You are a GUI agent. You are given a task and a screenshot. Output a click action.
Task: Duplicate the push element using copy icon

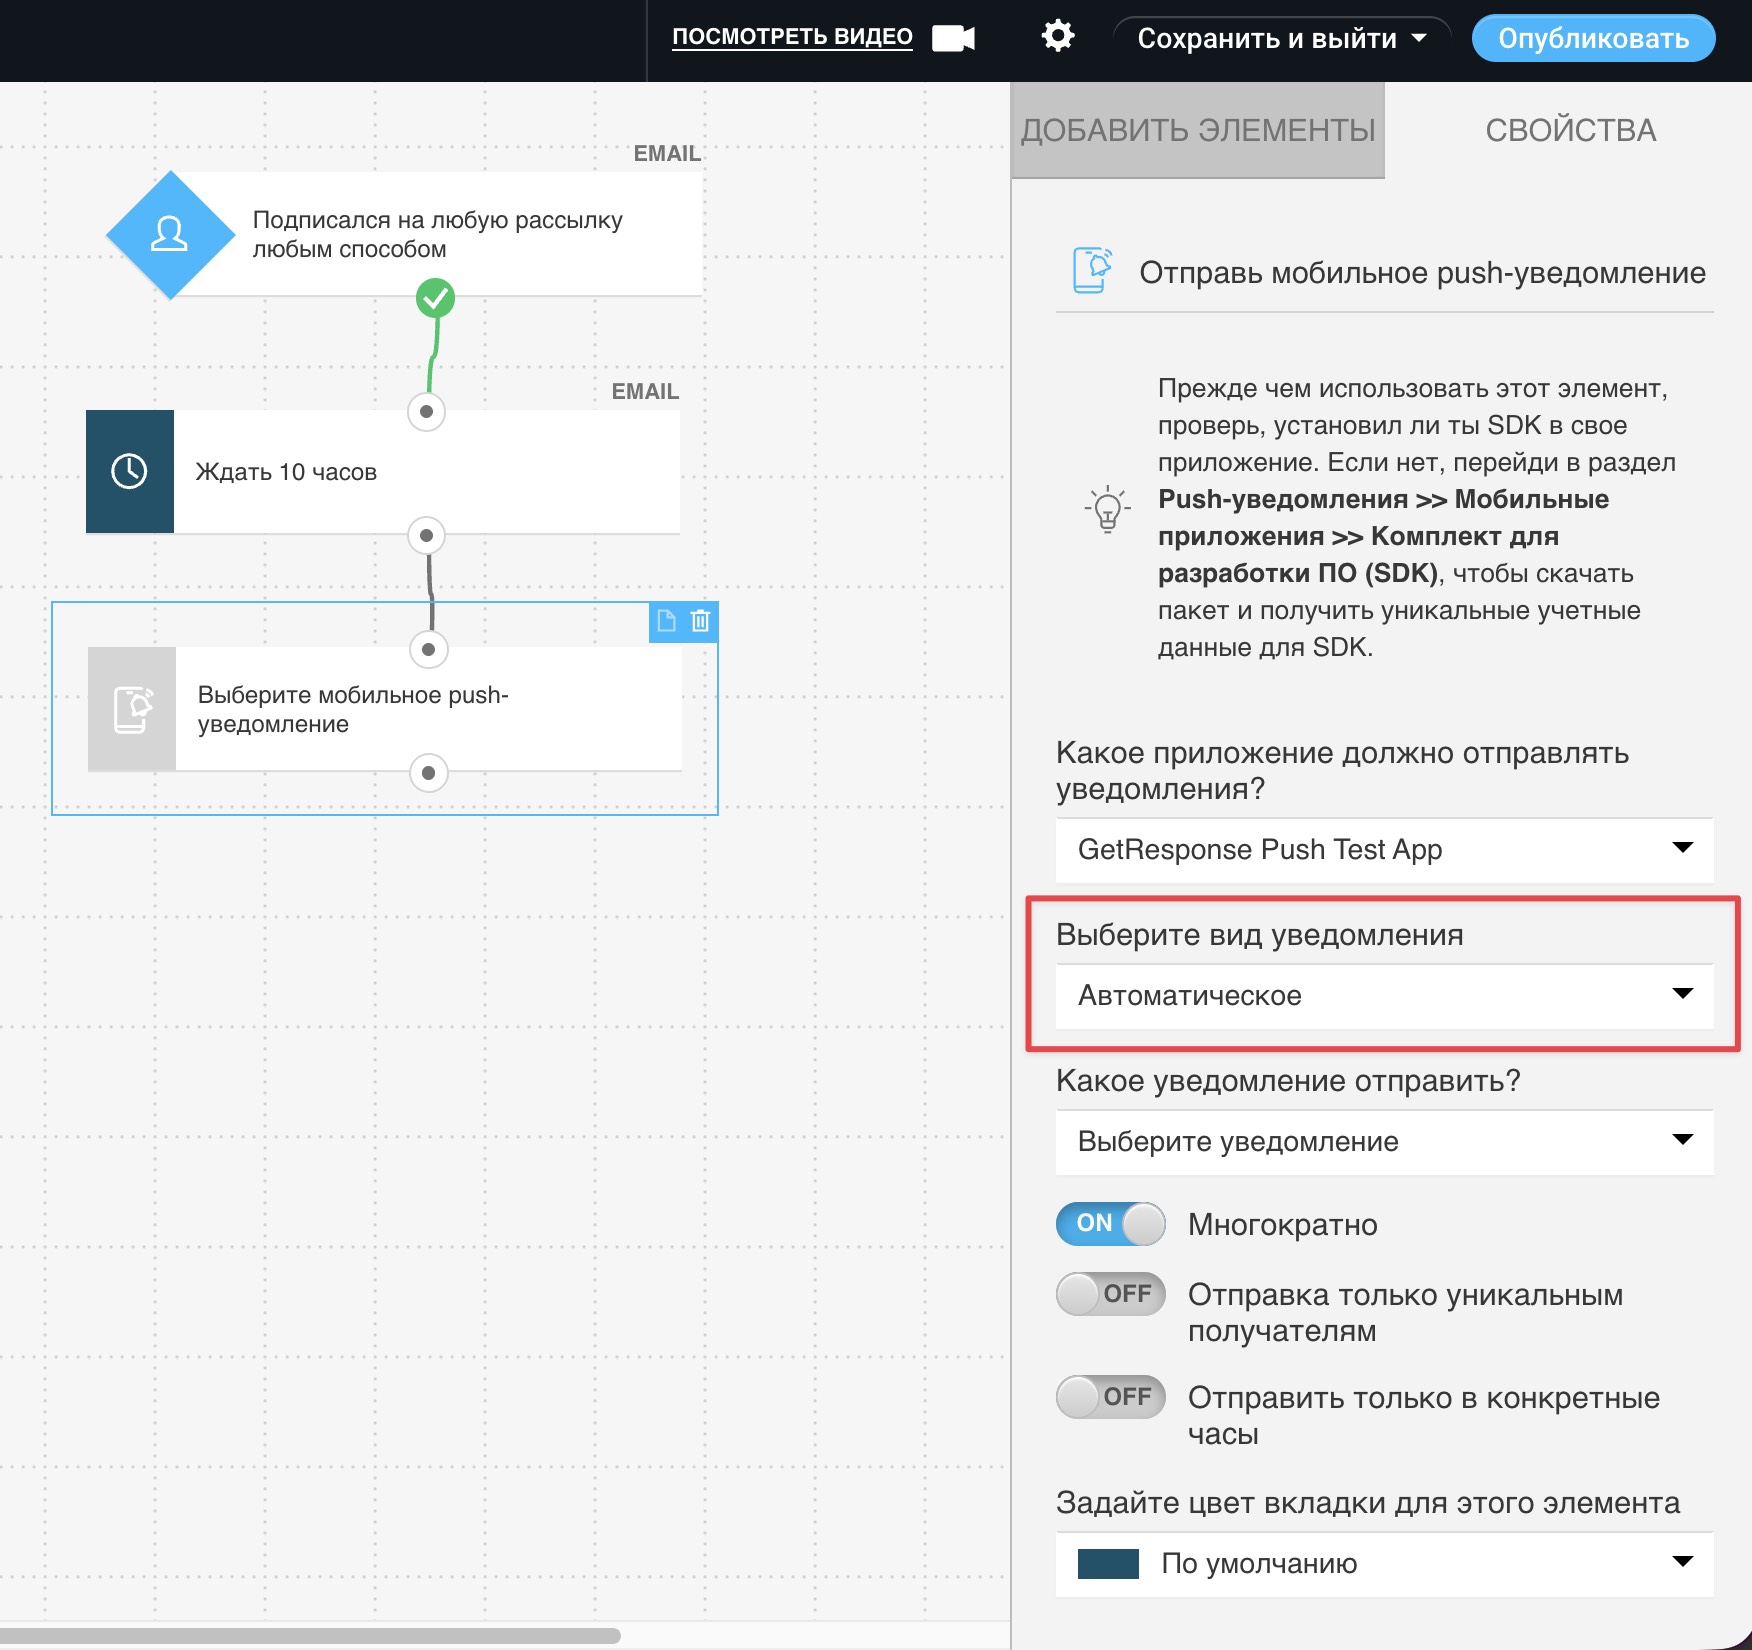pyautogui.click(x=666, y=621)
